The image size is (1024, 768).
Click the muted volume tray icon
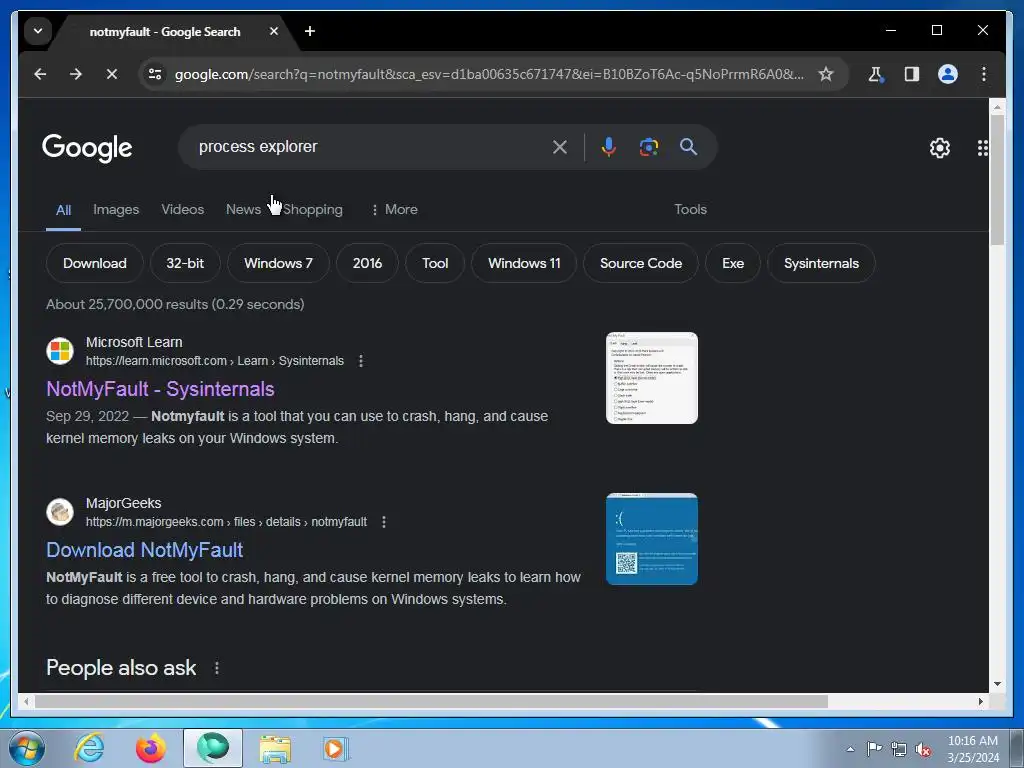point(923,750)
